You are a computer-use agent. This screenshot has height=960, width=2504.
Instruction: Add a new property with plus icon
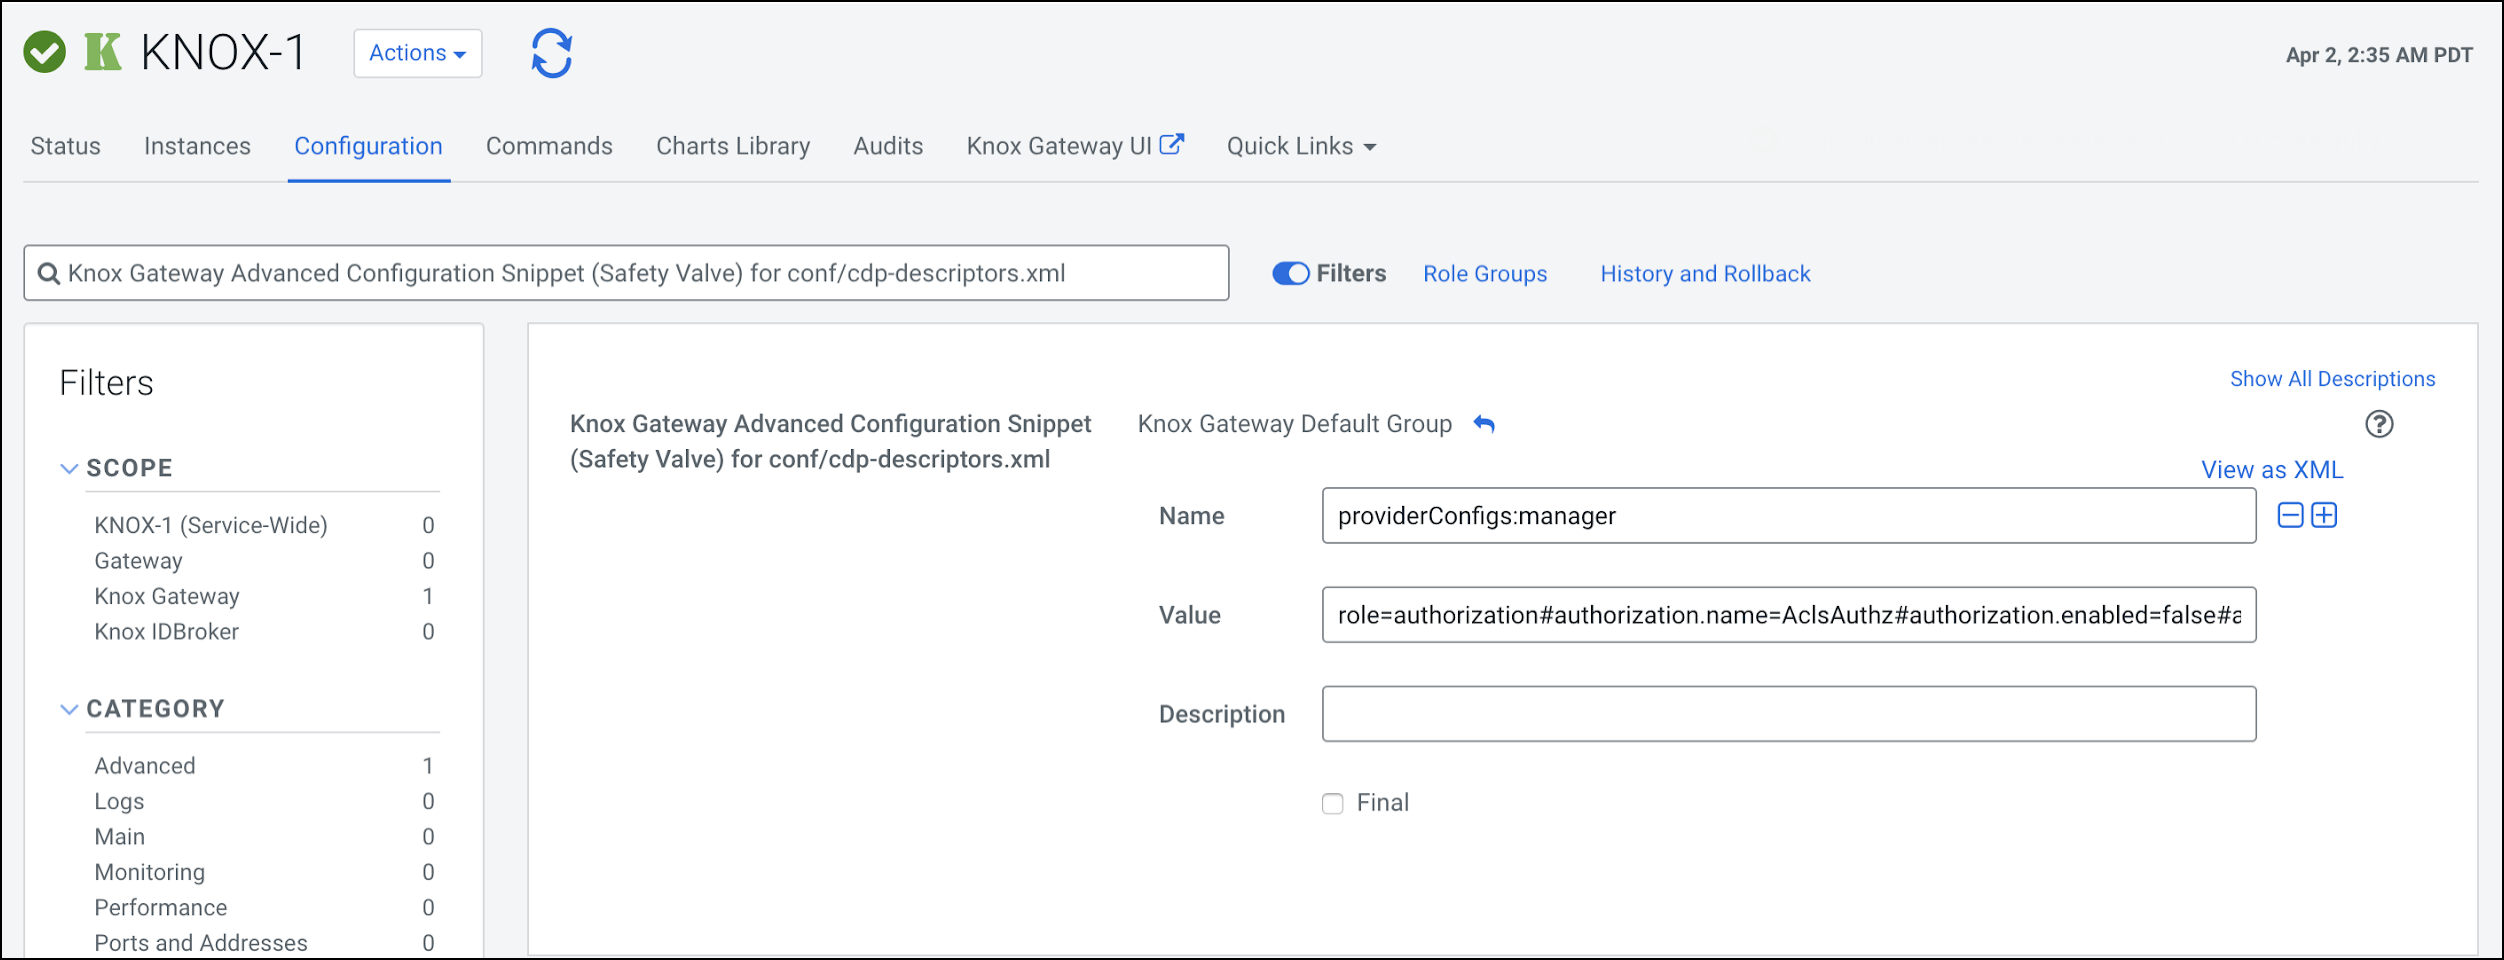click(x=2324, y=515)
